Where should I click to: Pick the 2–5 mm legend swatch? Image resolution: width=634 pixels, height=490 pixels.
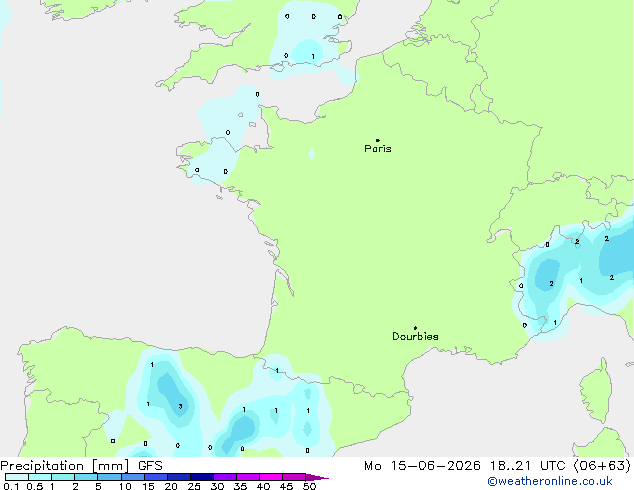pyautogui.click(x=86, y=477)
